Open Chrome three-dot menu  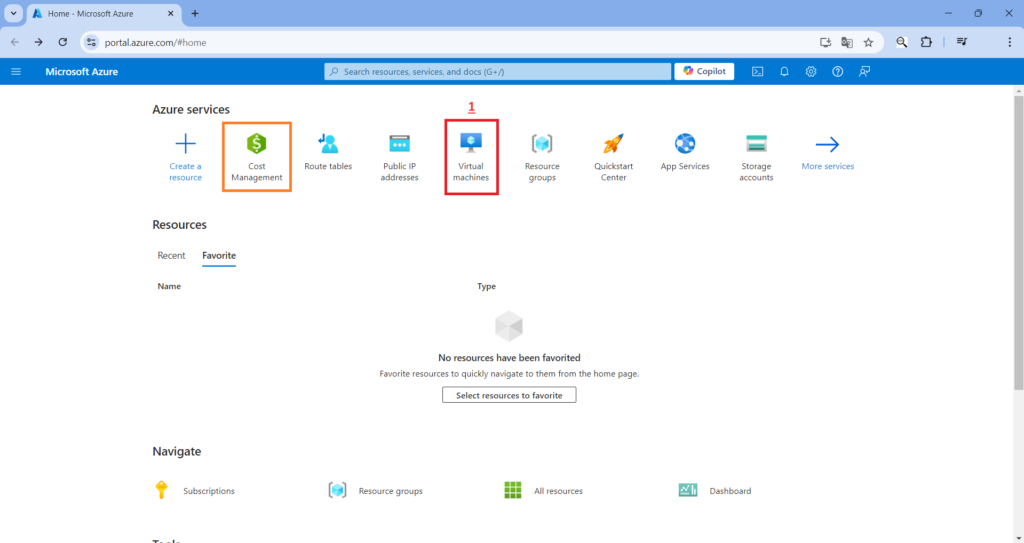(x=1009, y=42)
